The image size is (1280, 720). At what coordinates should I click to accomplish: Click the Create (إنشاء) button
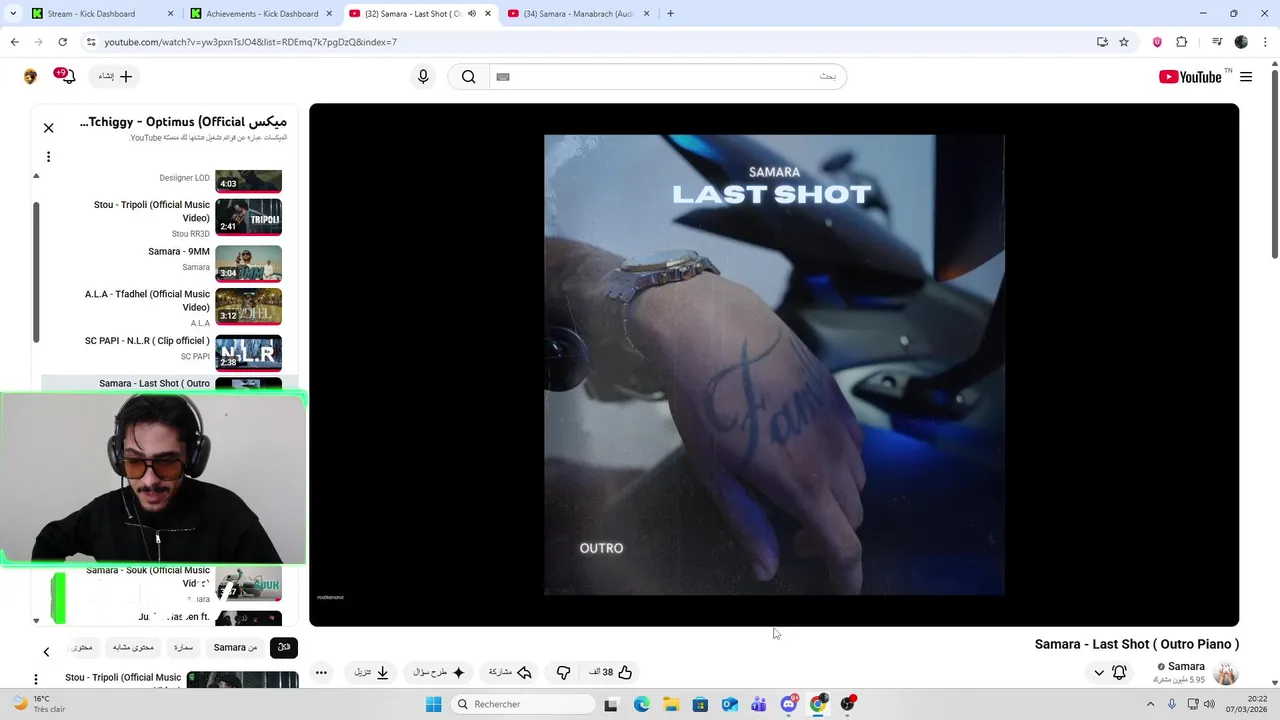[x=115, y=77]
